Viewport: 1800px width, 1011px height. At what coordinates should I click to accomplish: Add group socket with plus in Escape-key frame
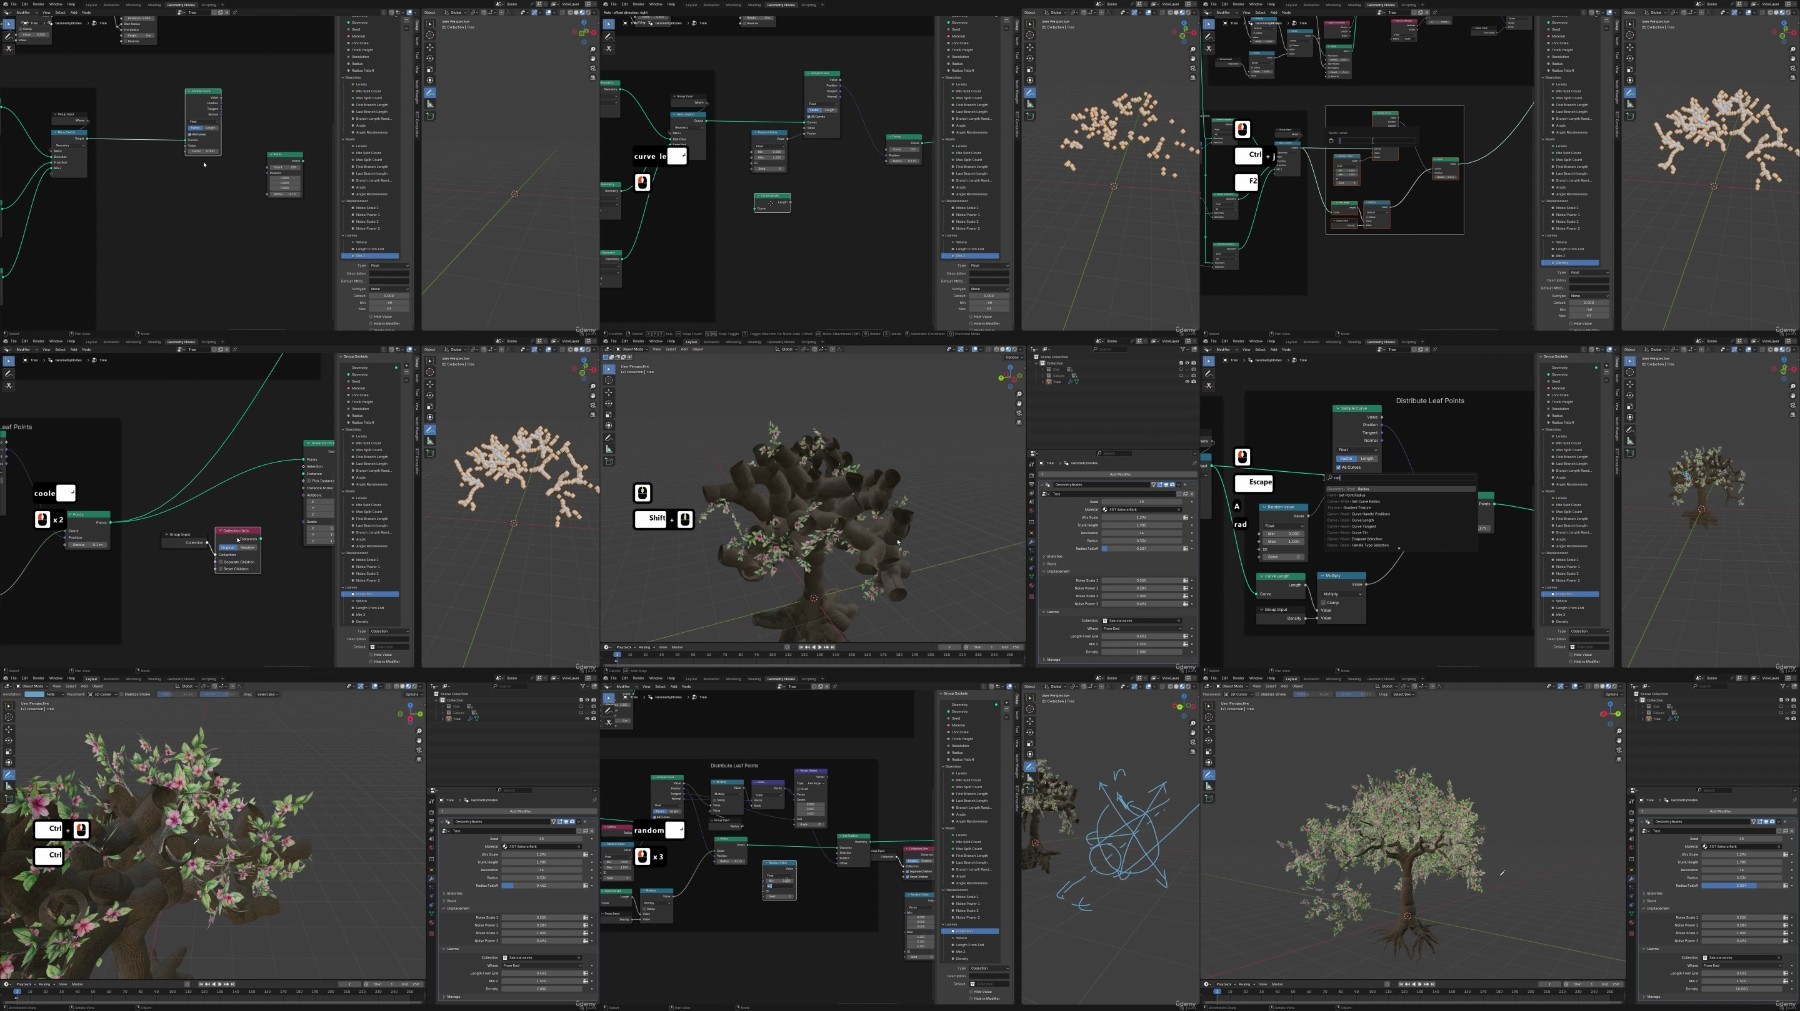point(1607,366)
